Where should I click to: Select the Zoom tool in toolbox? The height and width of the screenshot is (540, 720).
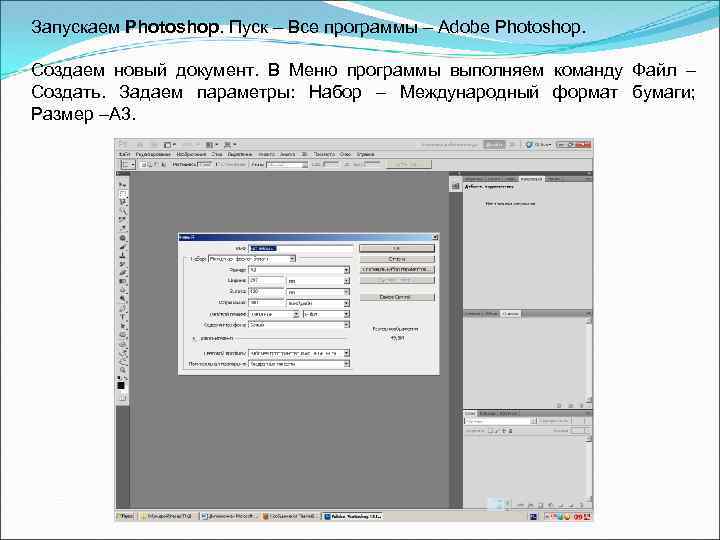[x=122, y=371]
